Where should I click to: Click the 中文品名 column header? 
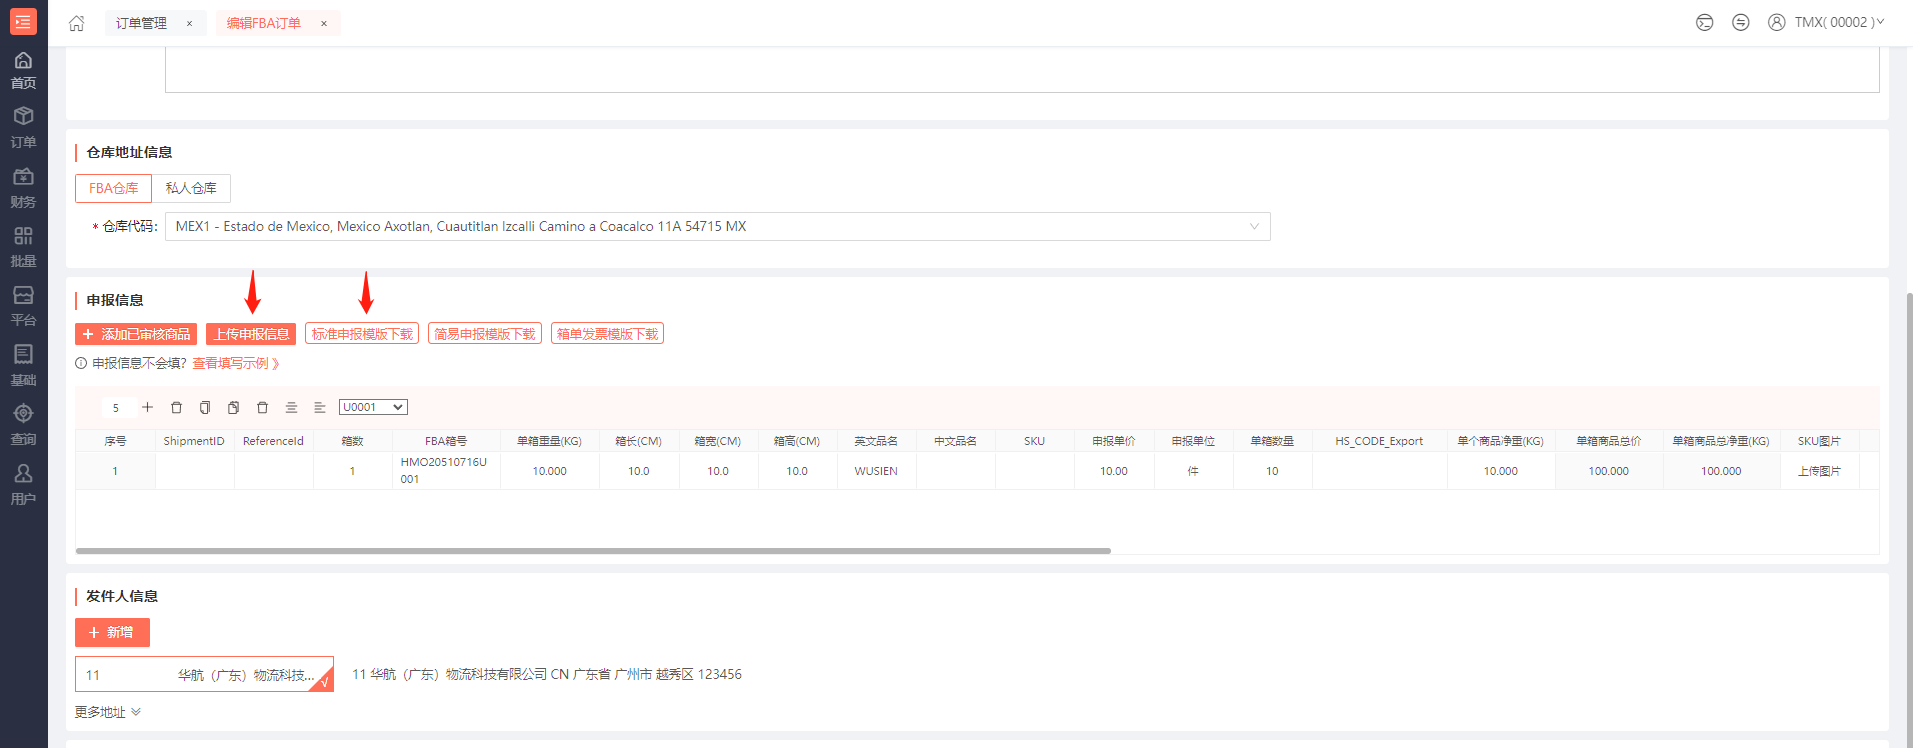[955, 441]
